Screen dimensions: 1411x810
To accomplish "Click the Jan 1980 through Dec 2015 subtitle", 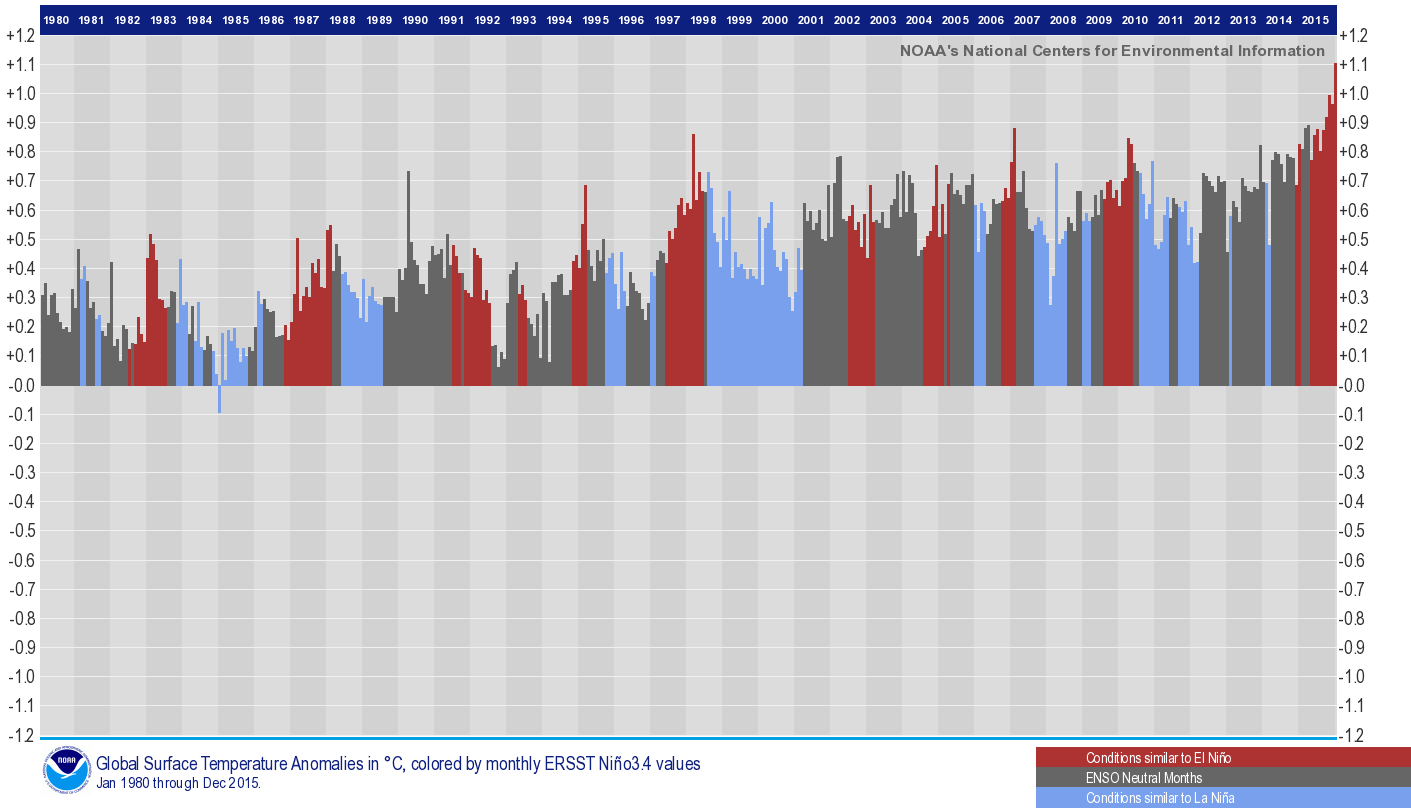I will pyautogui.click(x=179, y=783).
